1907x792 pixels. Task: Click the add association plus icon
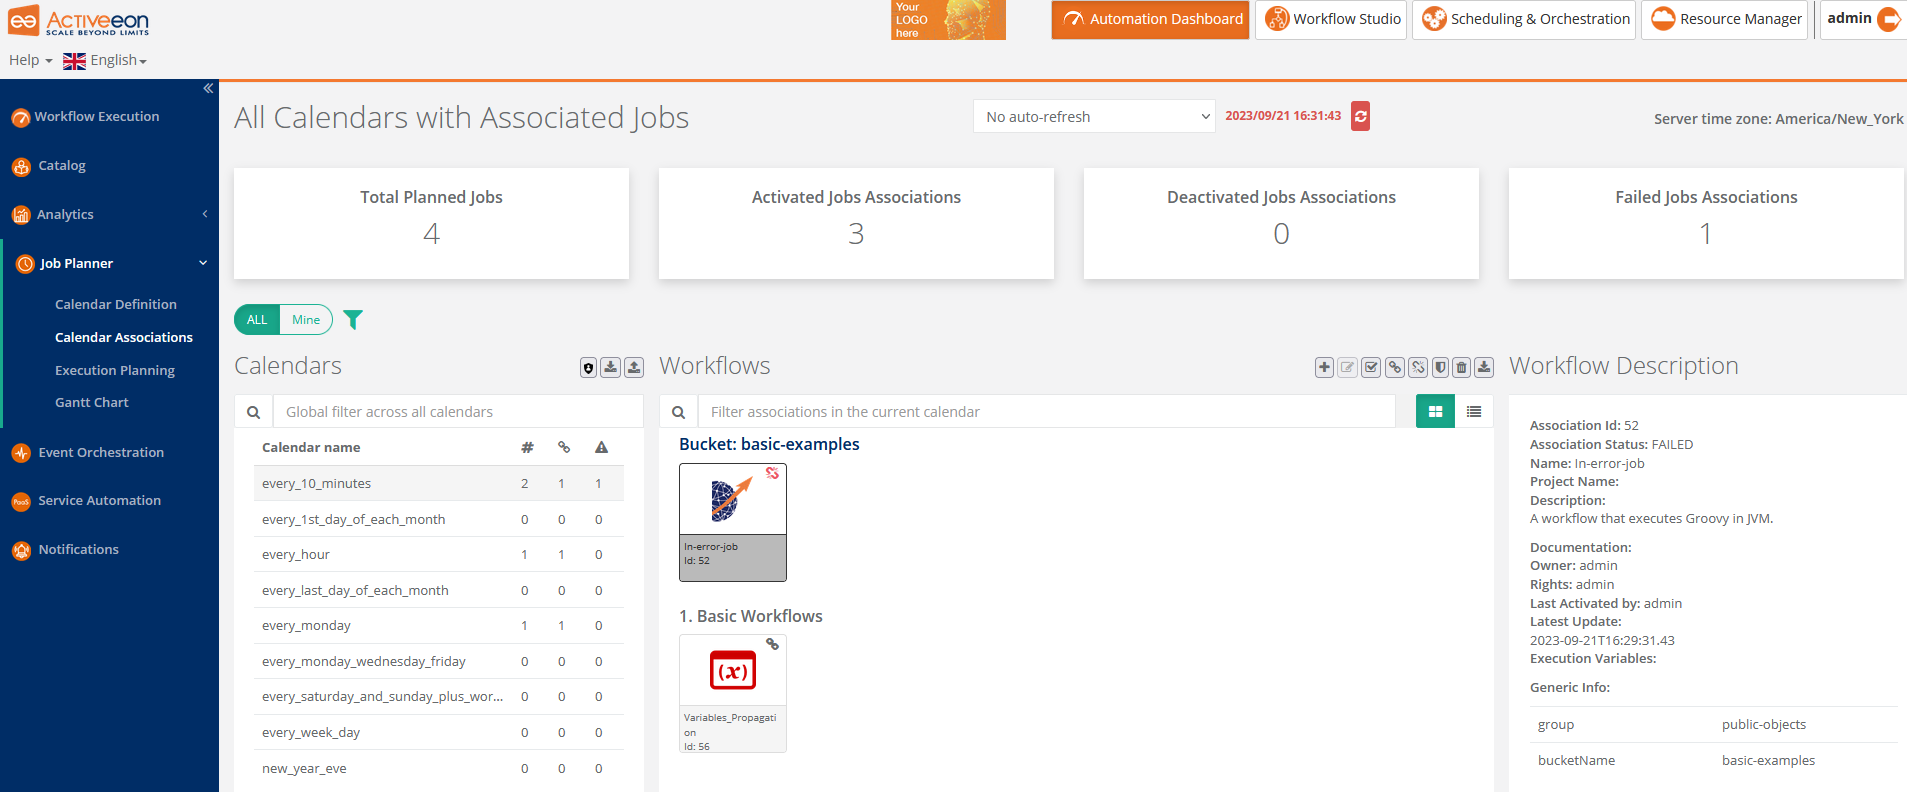pyautogui.click(x=1324, y=368)
